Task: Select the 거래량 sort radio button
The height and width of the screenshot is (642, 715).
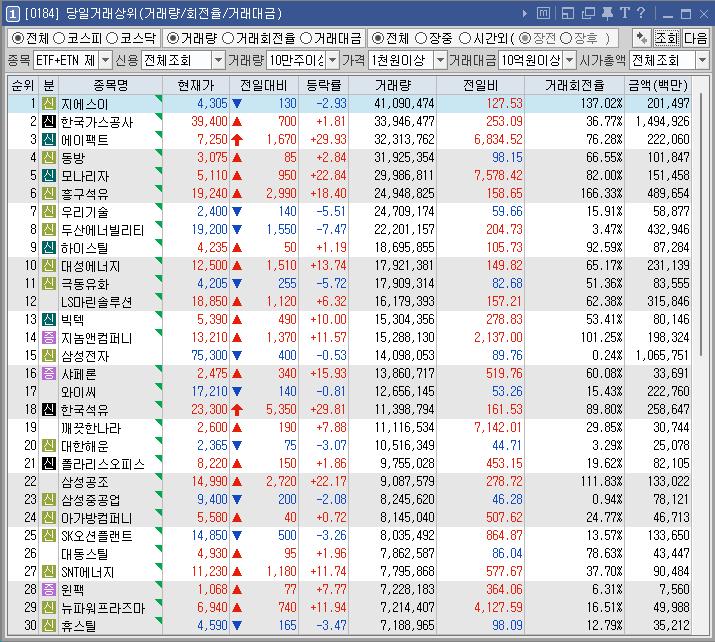Action: tap(173, 38)
